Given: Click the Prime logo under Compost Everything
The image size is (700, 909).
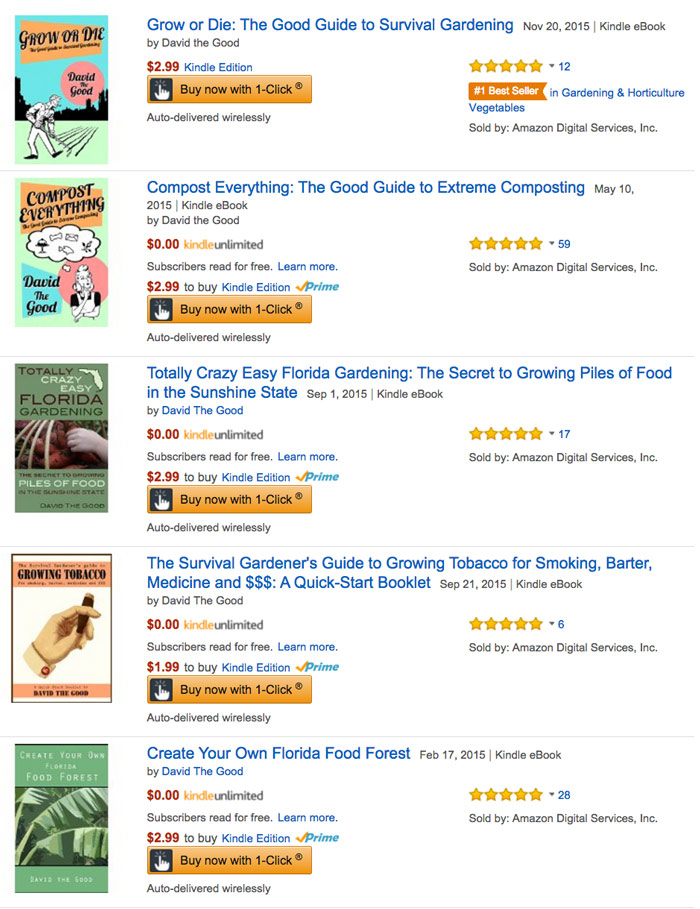Looking at the screenshot, I should tap(318, 287).
